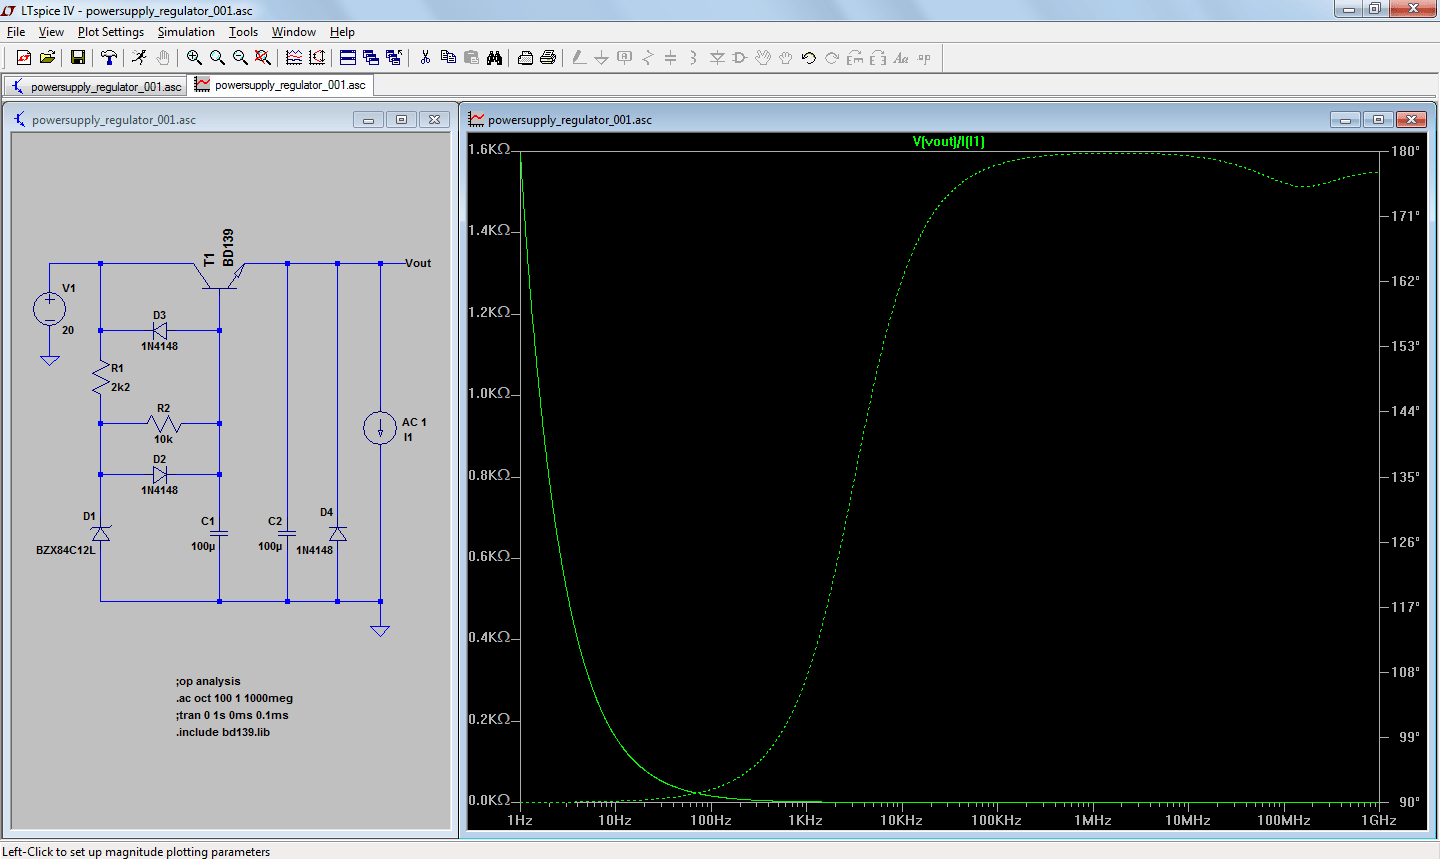Select the Label Net tool
Image resolution: width=1440 pixels, height=860 pixels.
623,57
